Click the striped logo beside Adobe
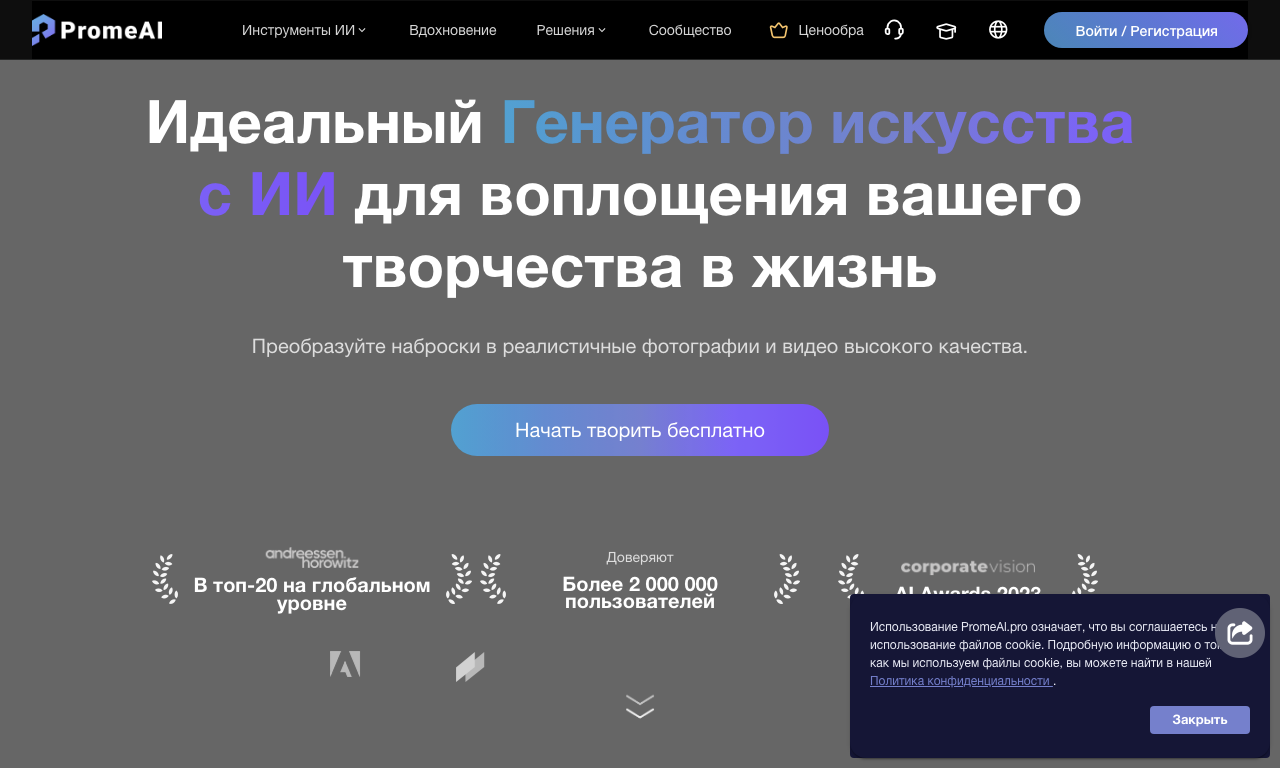 [x=470, y=667]
